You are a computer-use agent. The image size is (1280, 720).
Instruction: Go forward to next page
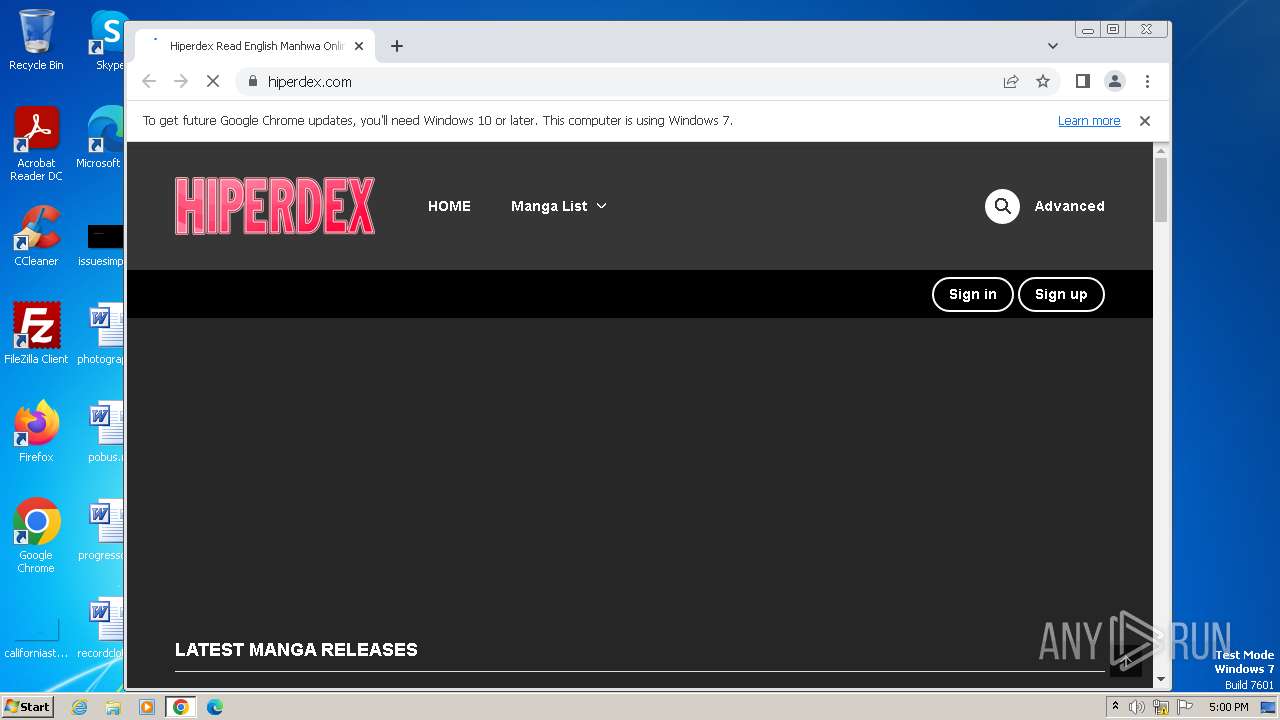[181, 81]
